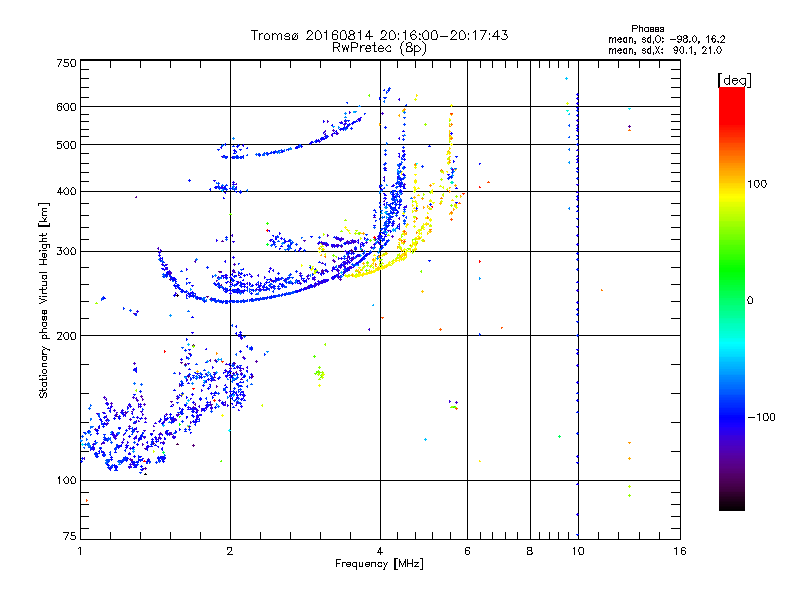Click the 'Stationary phase Virtual Height [km]' axis label

(44, 300)
